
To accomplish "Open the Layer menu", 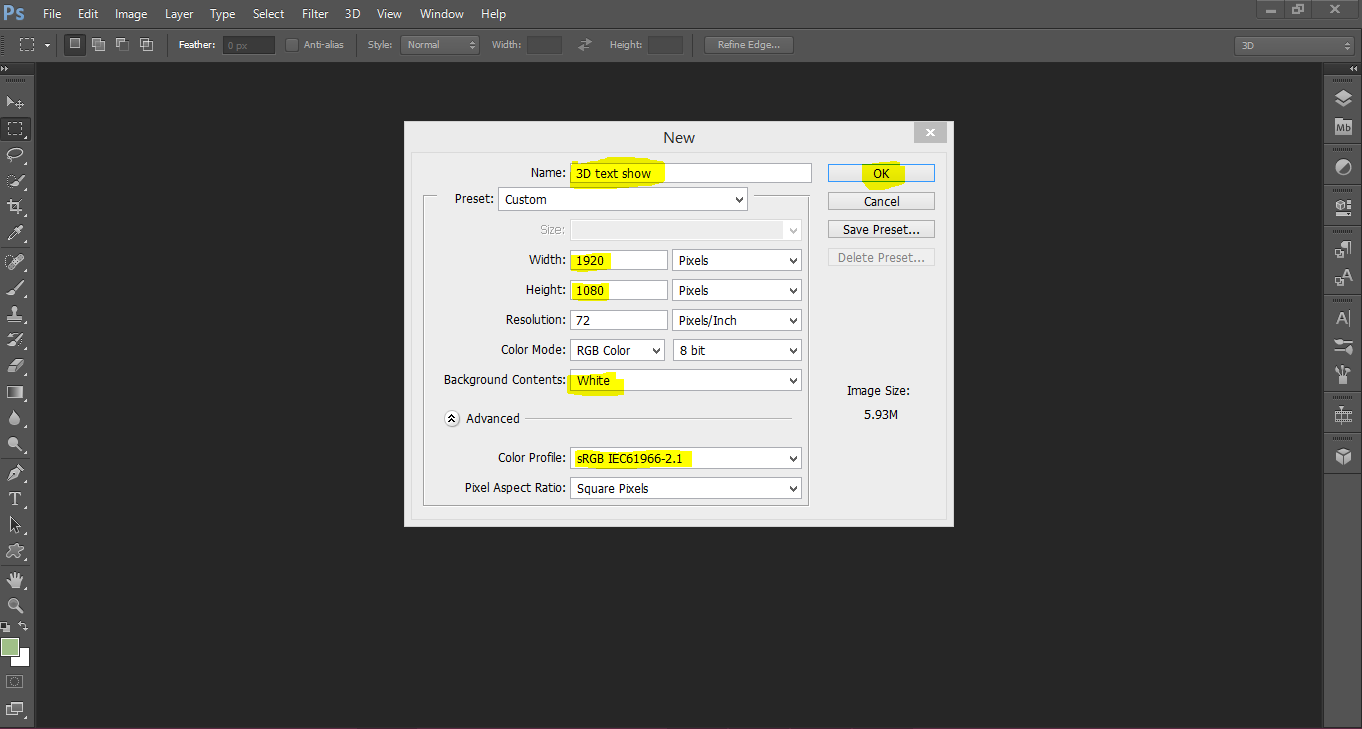I will (179, 14).
